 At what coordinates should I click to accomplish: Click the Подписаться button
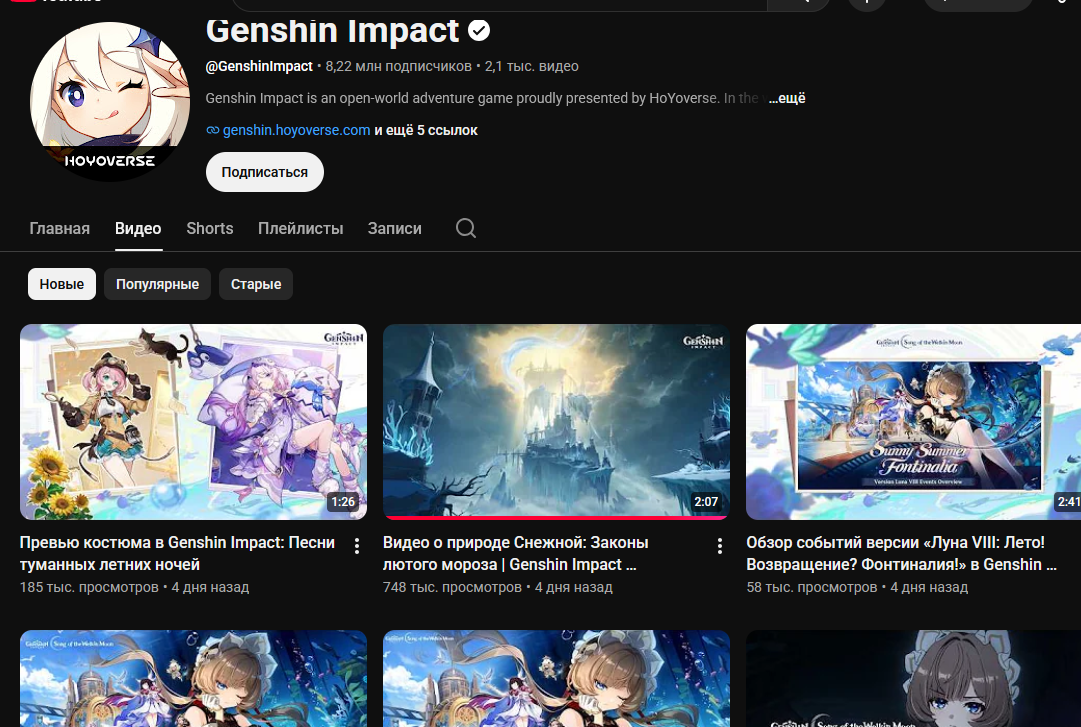(x=265, y=172)
